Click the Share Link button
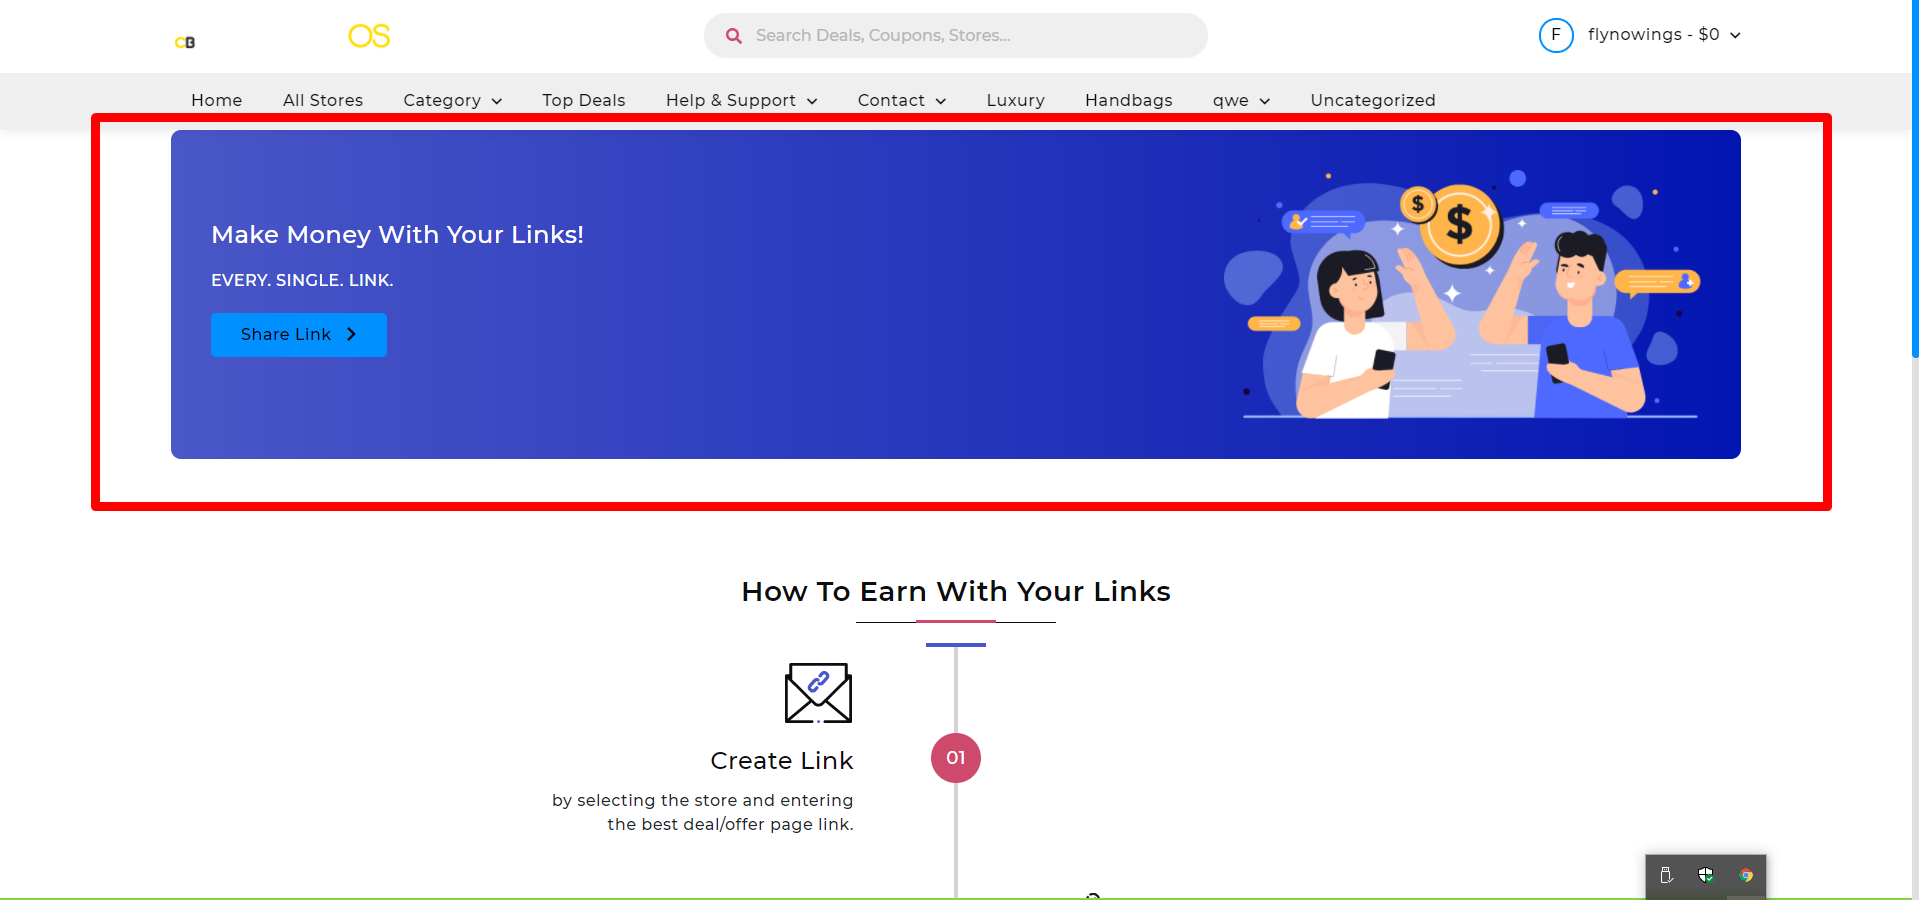The height and width of the screenshot is (900, 1919). click(299, 335)
